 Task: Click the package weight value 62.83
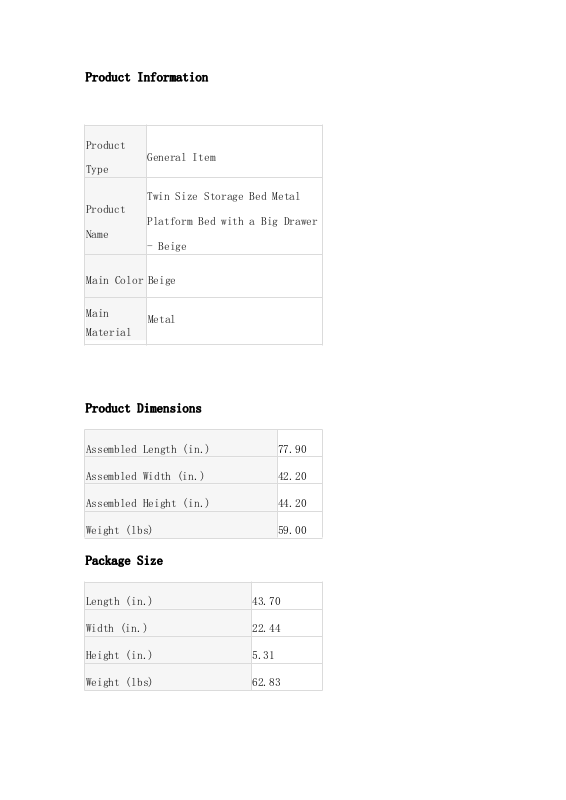(x=266, y=683)
